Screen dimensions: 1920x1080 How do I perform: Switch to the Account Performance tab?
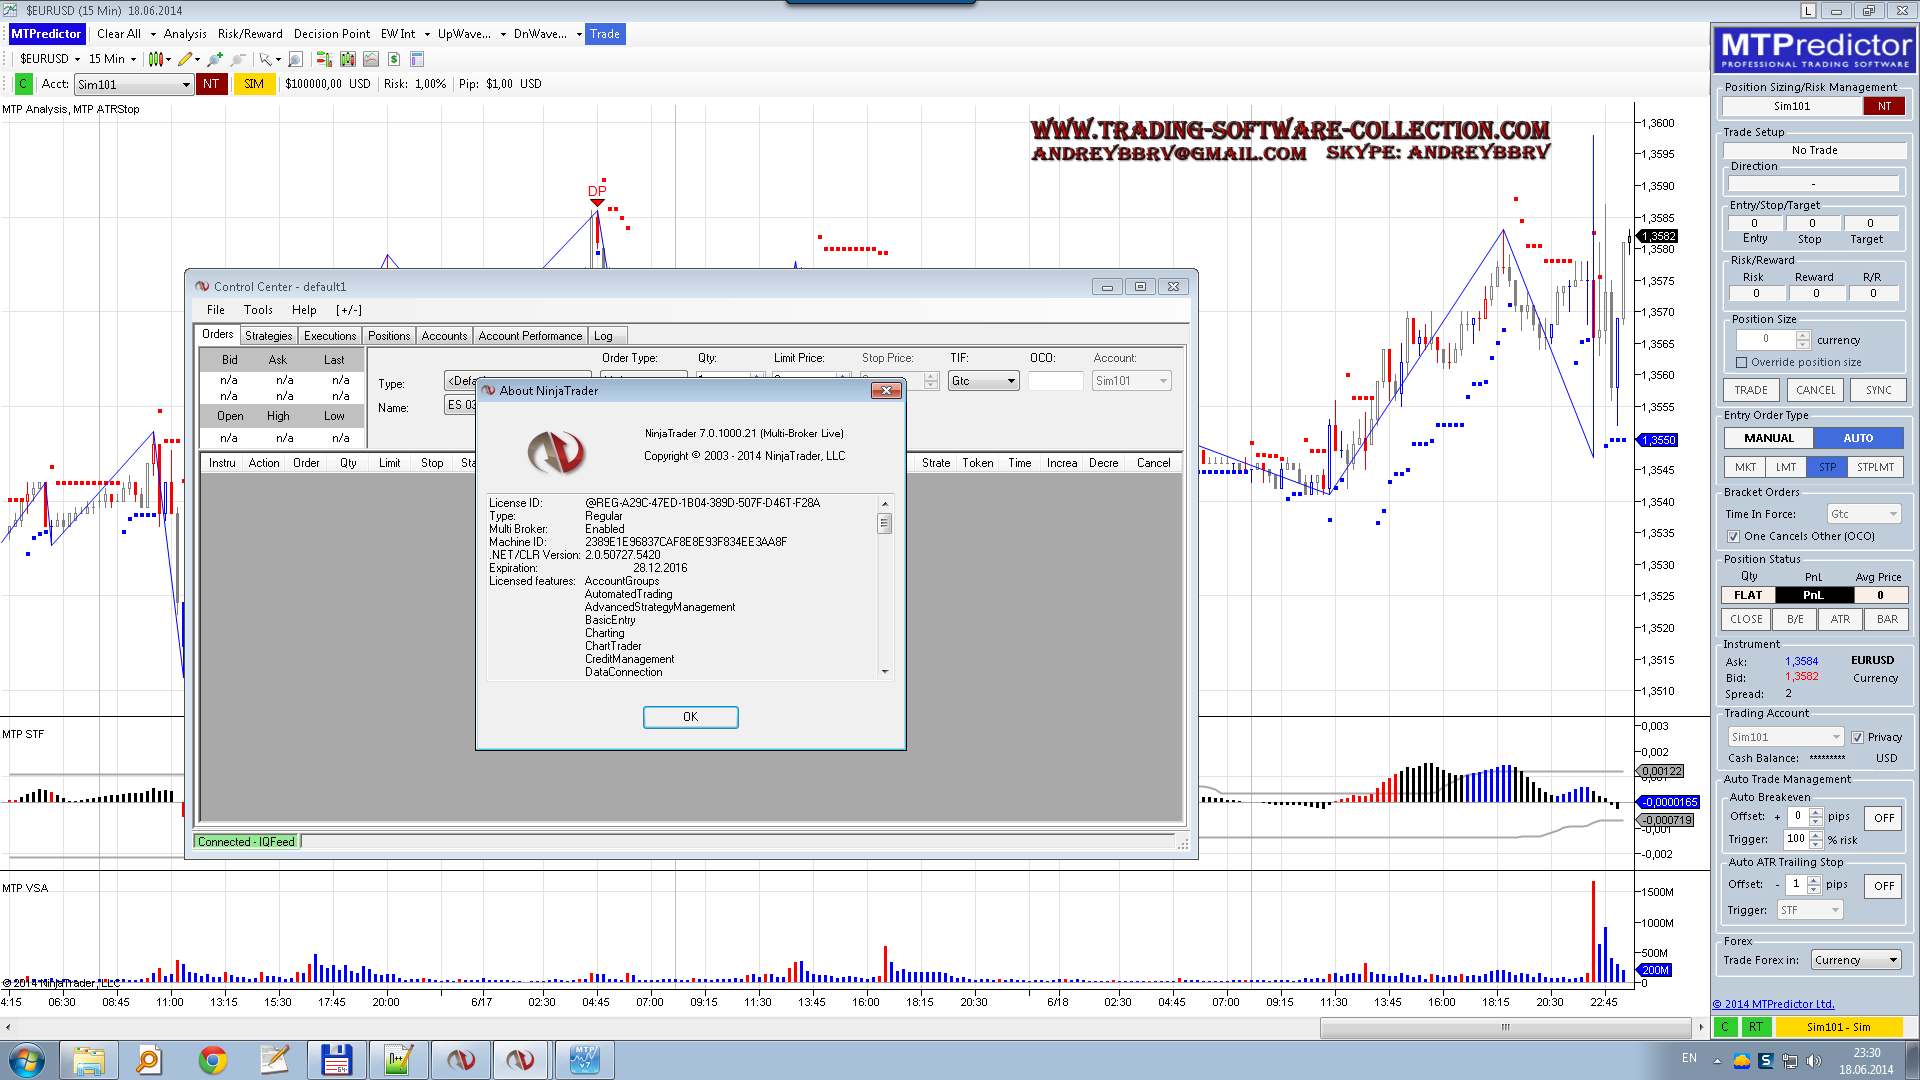tap(529, 336)
